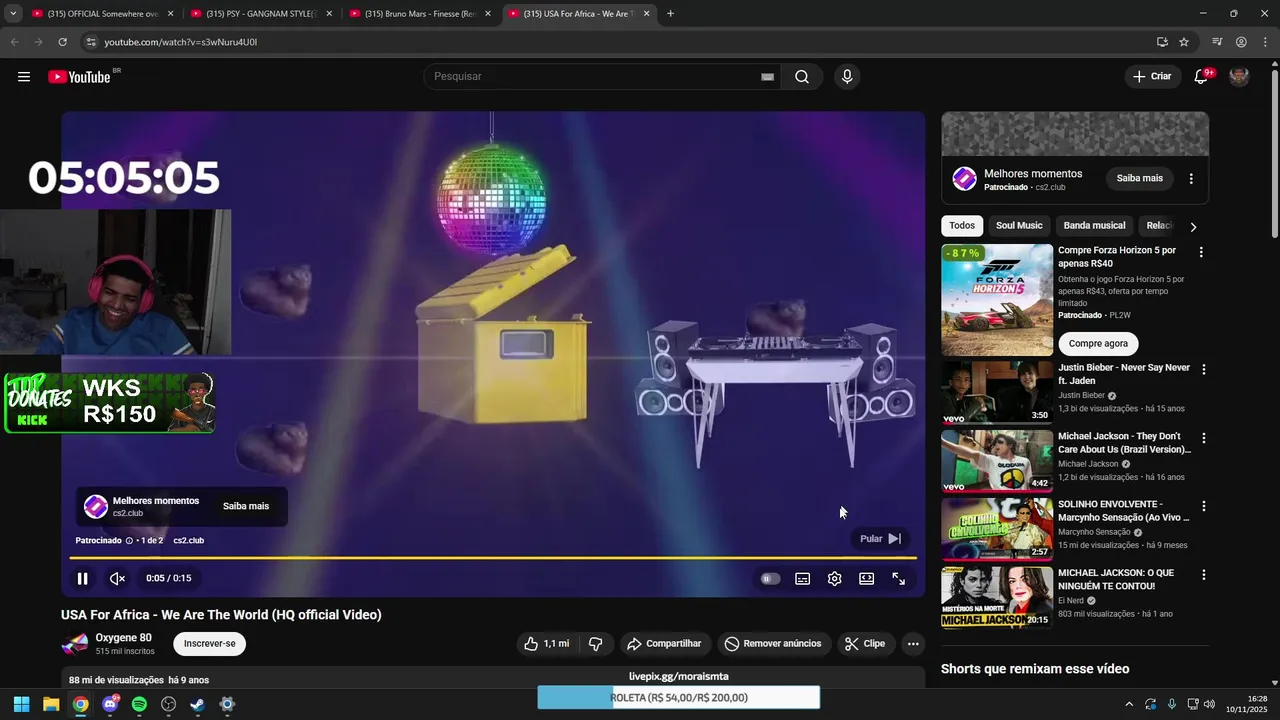Image resolution: width=1280 pixels, height=720 pixels.
Task: Switch to theater mode
Action: tap(867, 579)
